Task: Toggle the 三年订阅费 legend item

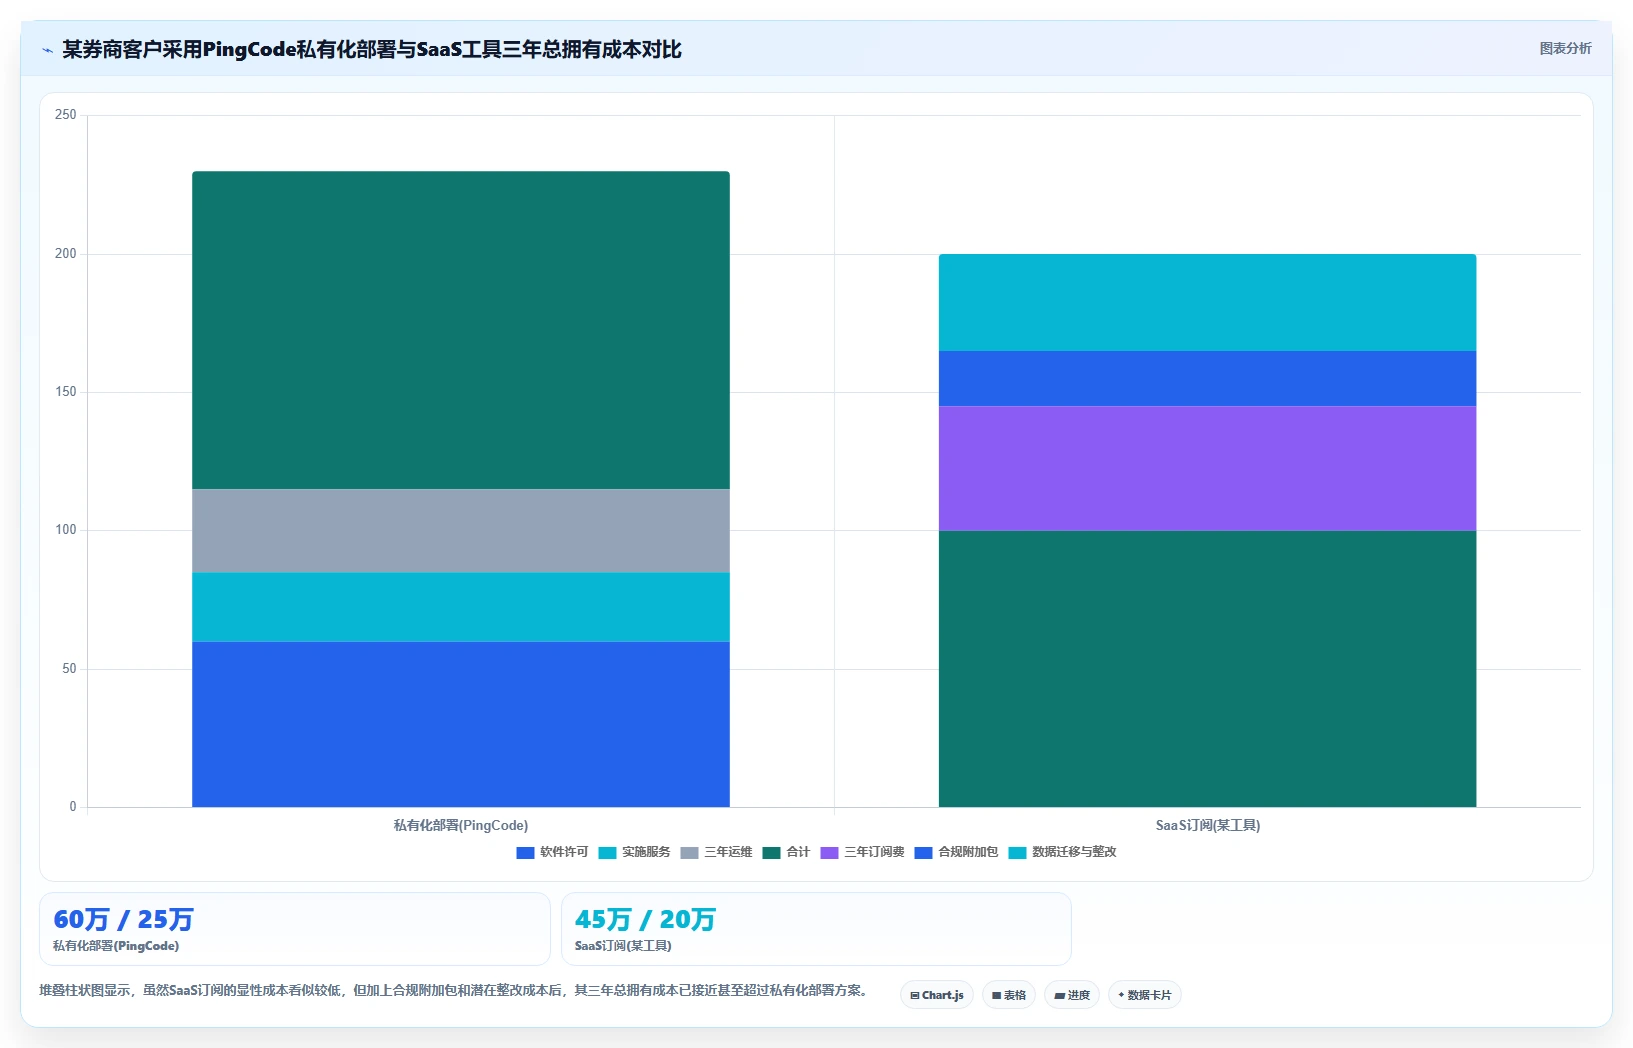Action: [862, 852]
